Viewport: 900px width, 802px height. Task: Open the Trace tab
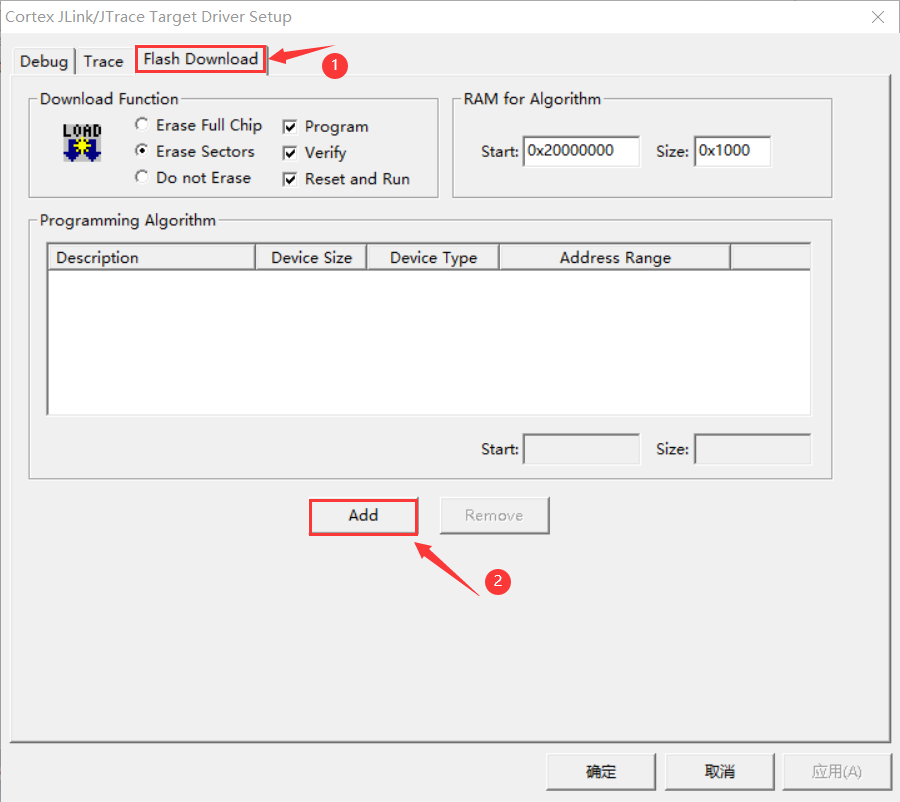point(103,61)
